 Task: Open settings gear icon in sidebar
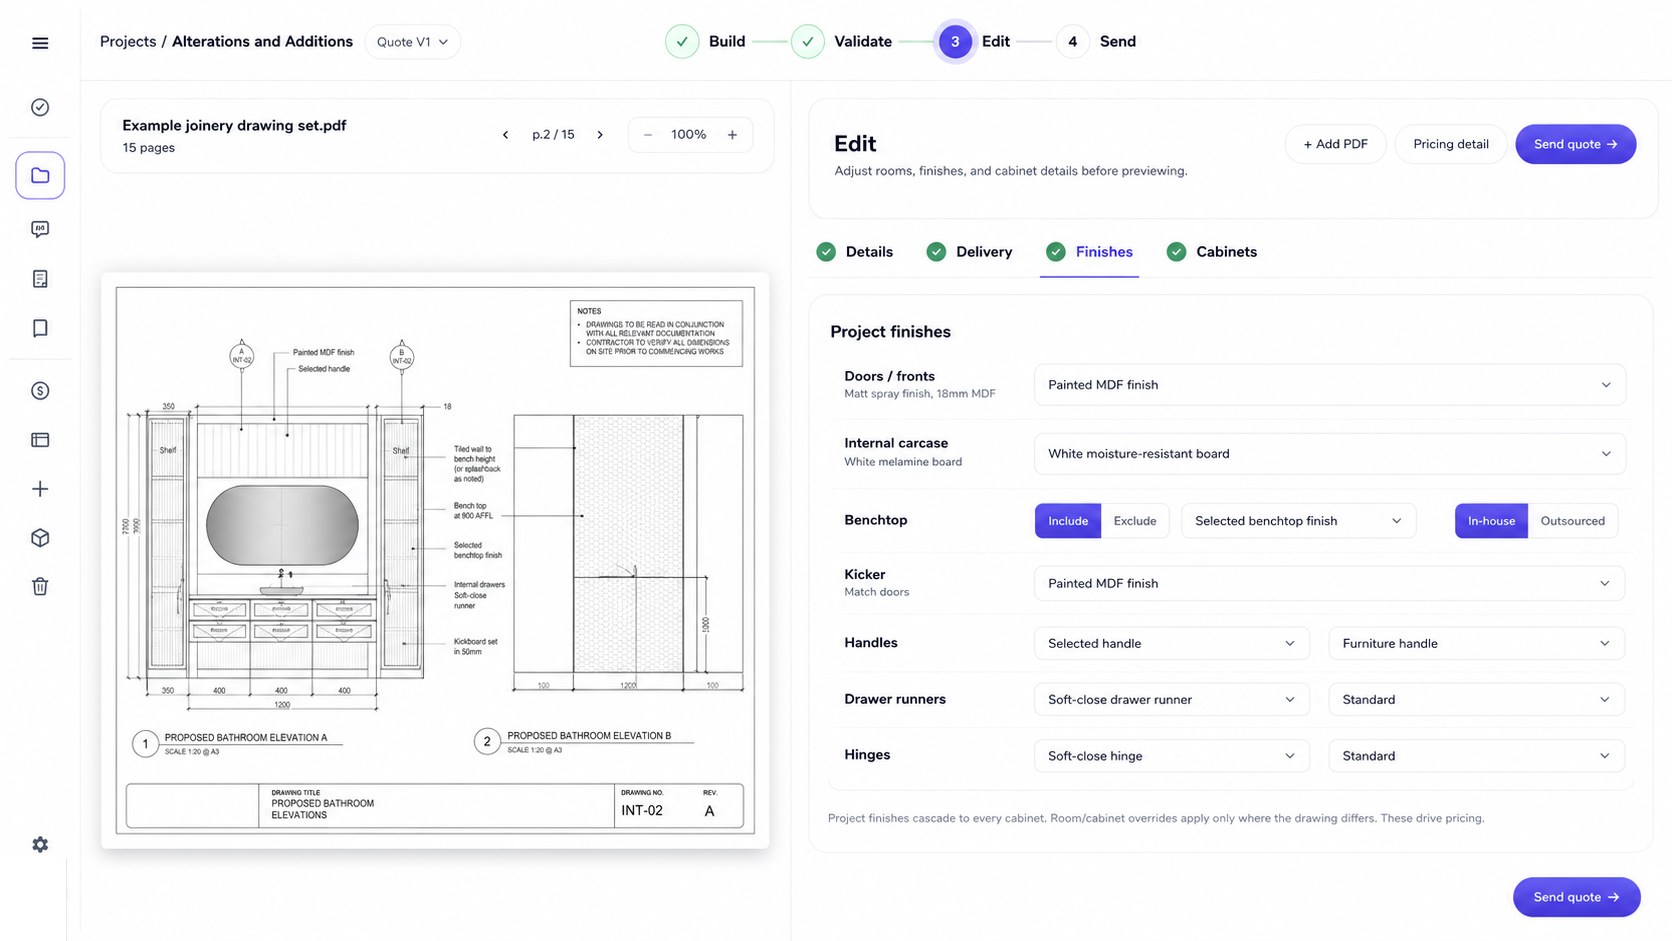point(40,845)
